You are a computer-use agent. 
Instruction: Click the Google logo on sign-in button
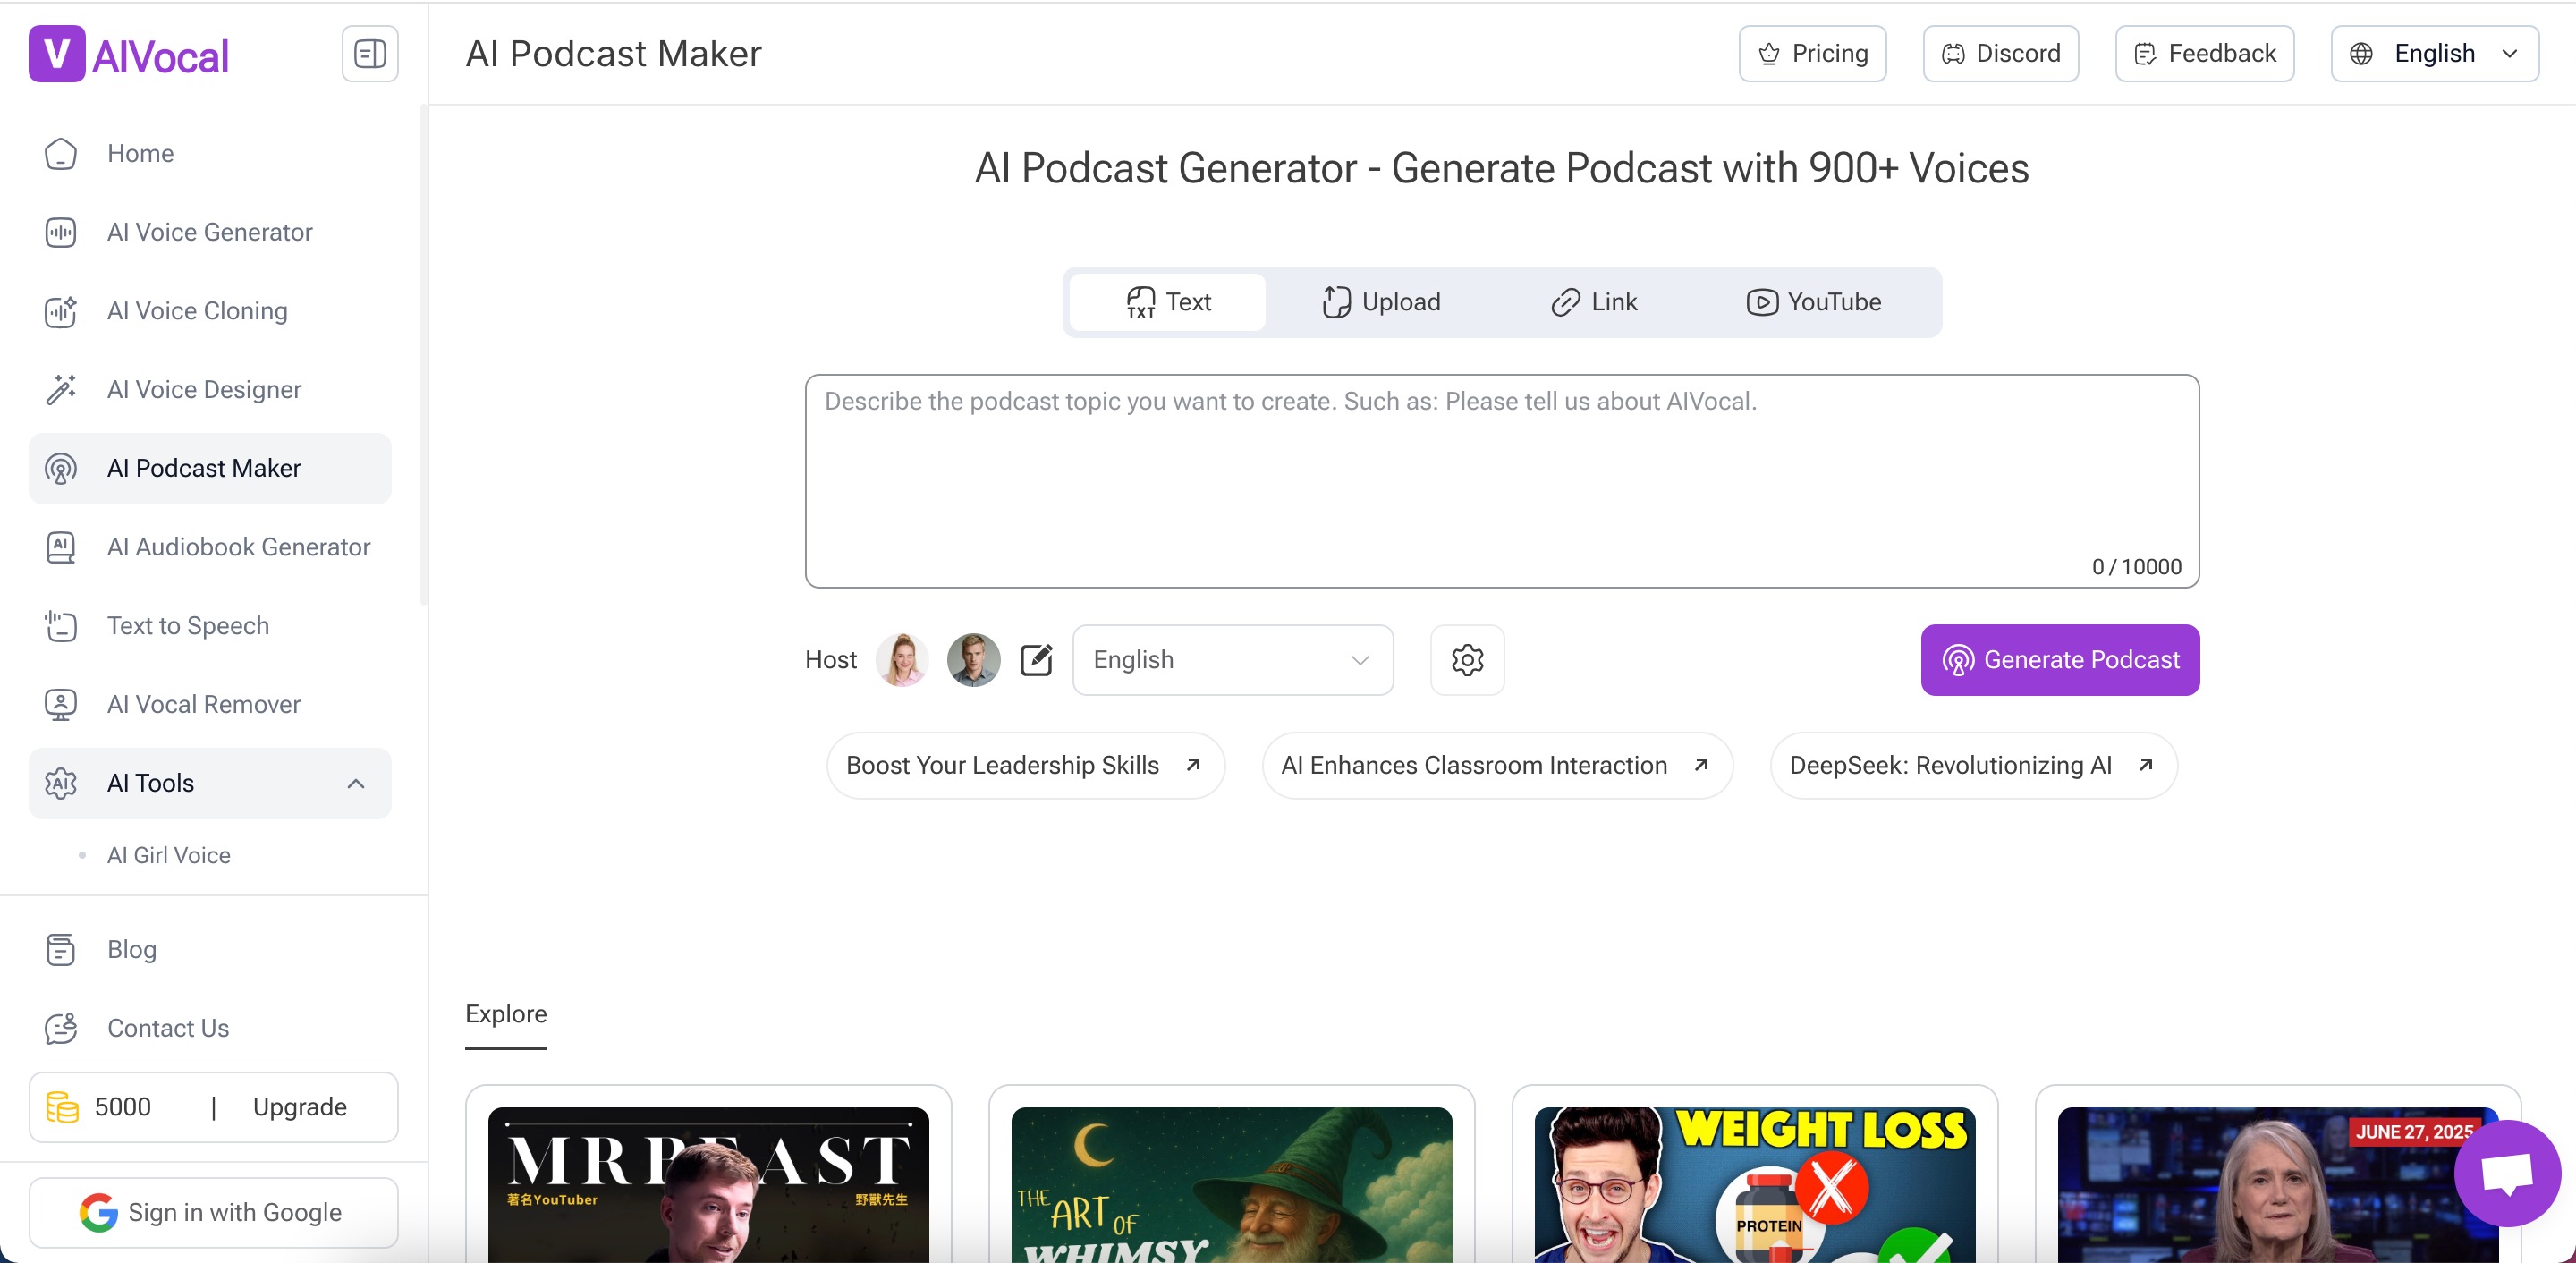(x=98, y=1212)
